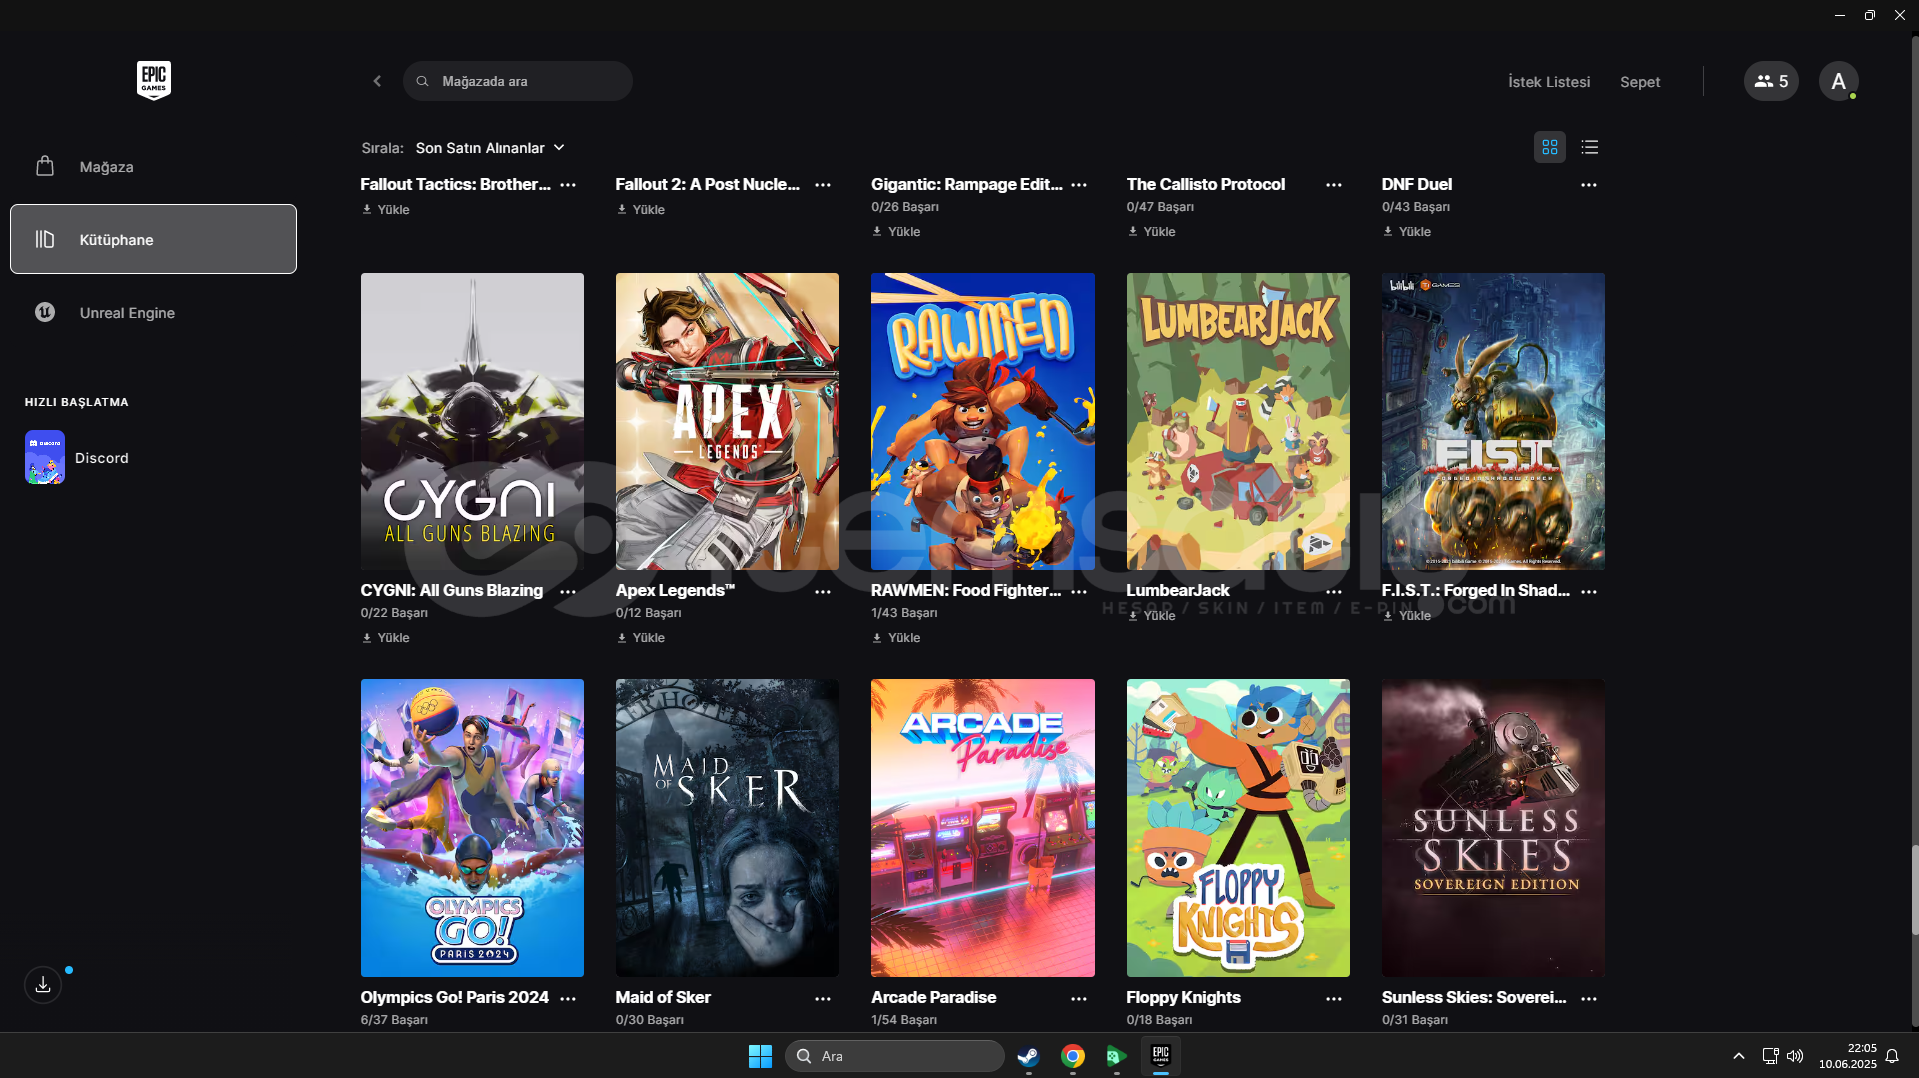The width and height of the screenshot is (1919, 1078).
Task: Open options menu for Olympics Go! Paris 2024
Action: click(x=568, y=998)
